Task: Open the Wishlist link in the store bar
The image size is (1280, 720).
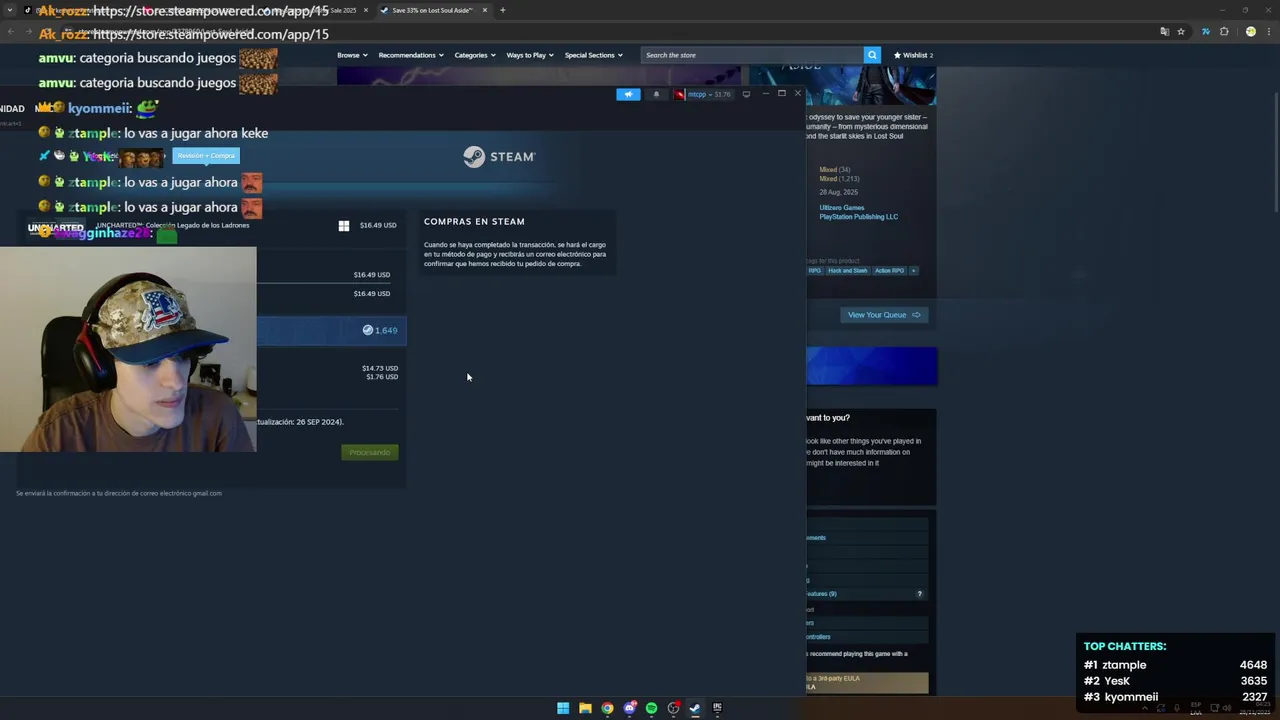Action: pos(913,55)
